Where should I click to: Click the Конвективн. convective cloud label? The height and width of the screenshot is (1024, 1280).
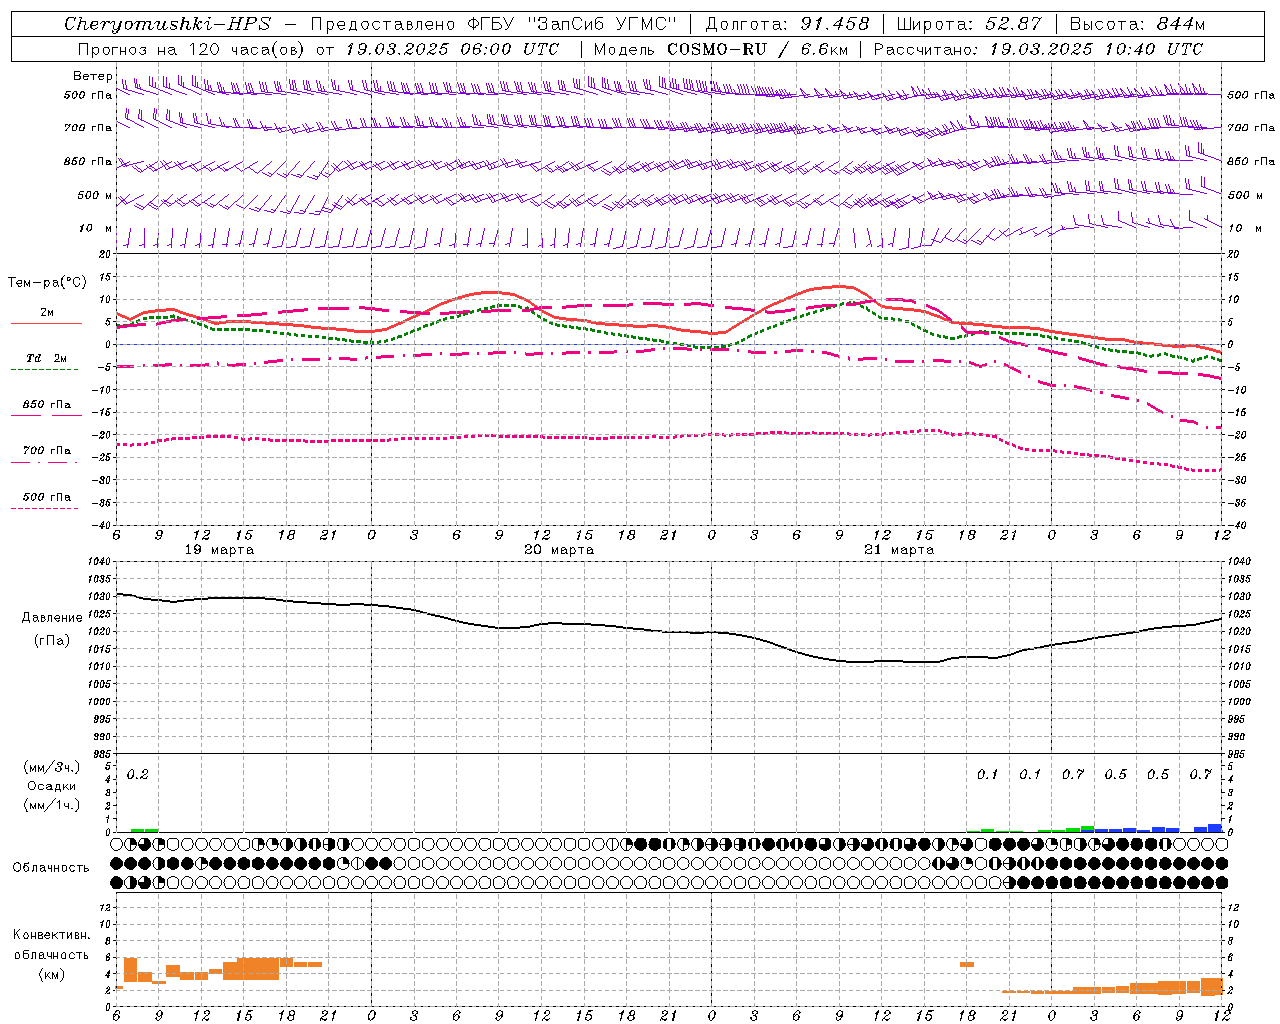click(51, 935)
